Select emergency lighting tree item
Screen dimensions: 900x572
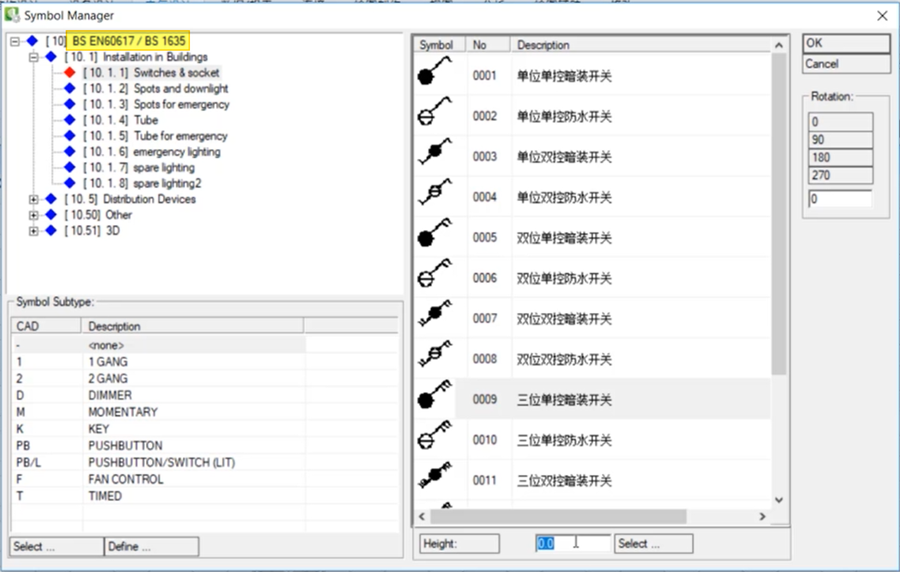point(152,152)
